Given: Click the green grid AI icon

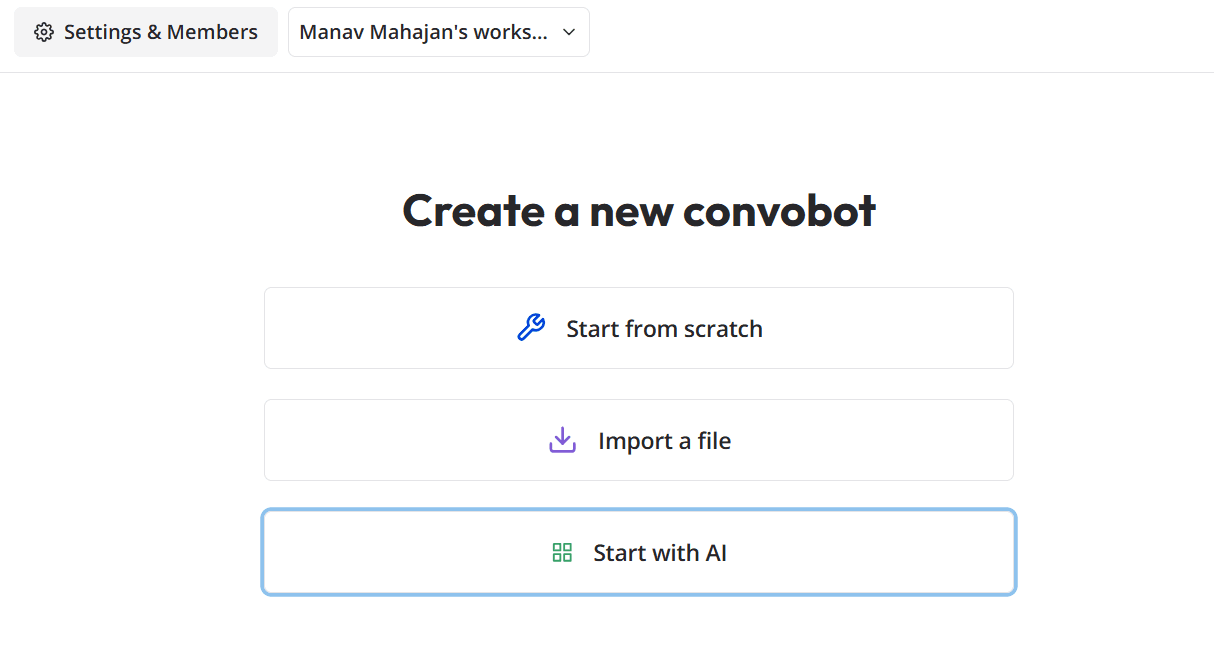Looking at the screenshot, I should coord(562,552).
